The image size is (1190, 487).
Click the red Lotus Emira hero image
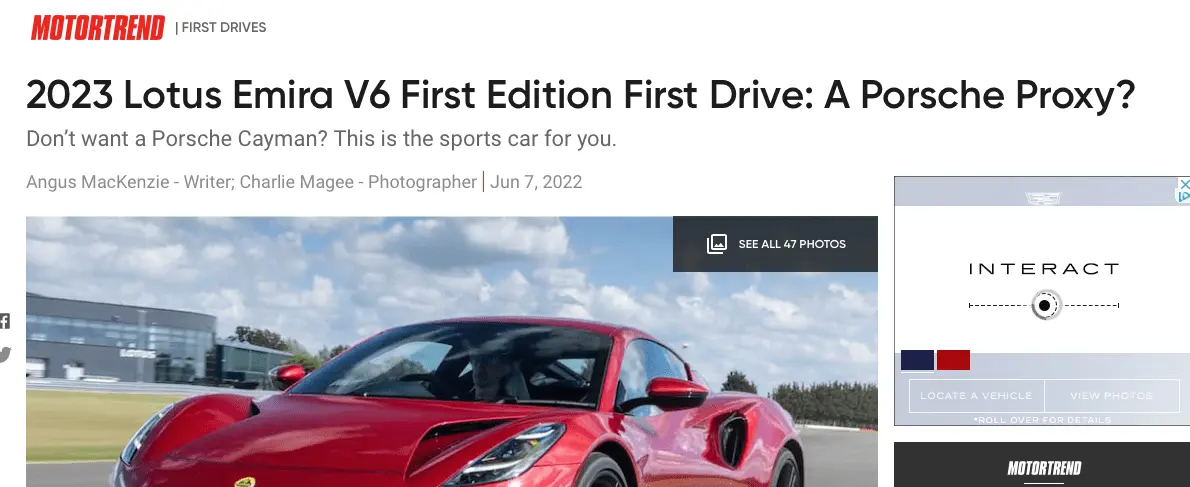point(452,351)
